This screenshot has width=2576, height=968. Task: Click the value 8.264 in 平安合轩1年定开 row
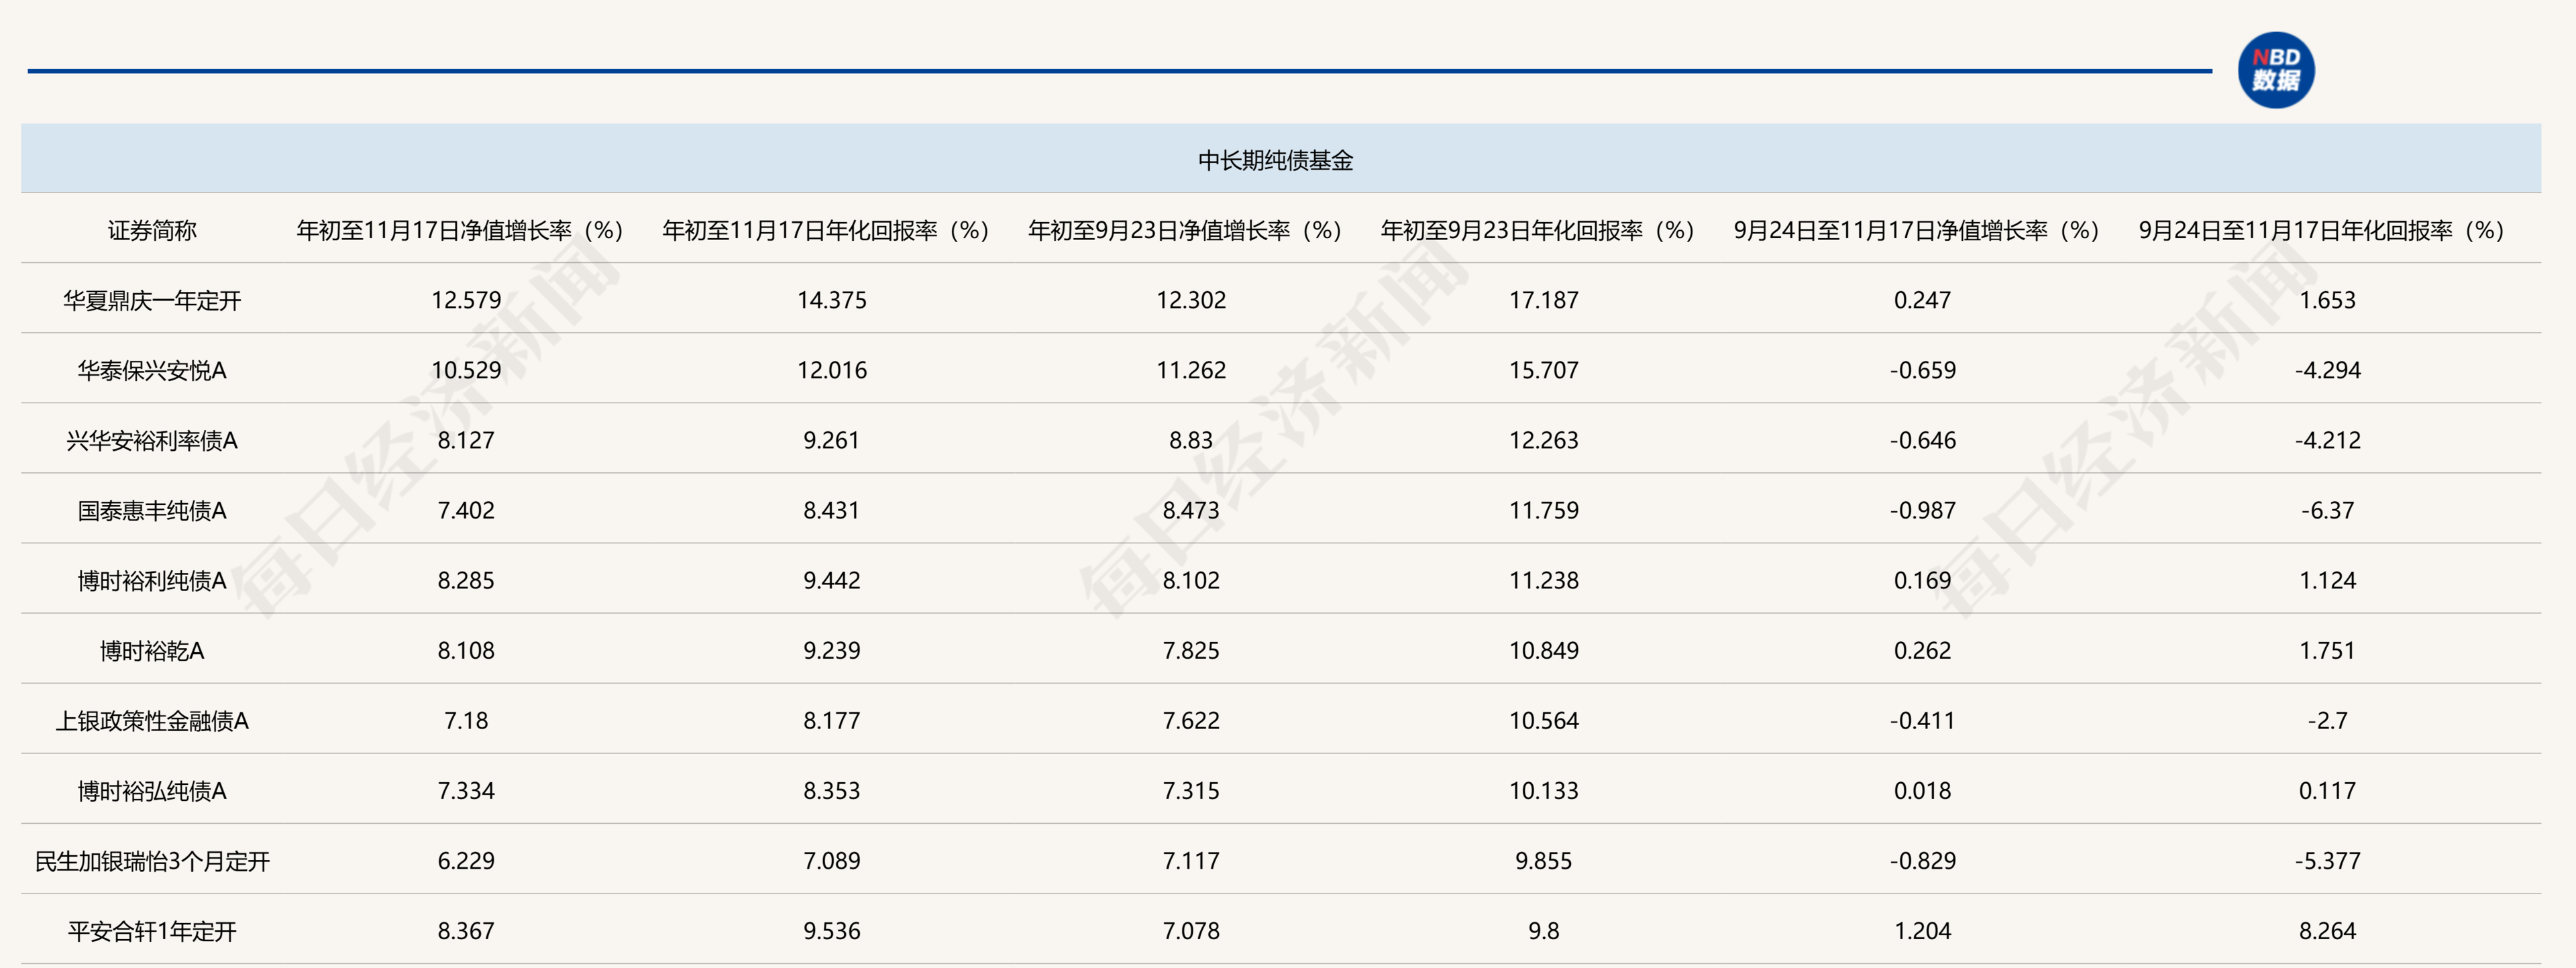pyautogui.click(x=2327, y=930)
